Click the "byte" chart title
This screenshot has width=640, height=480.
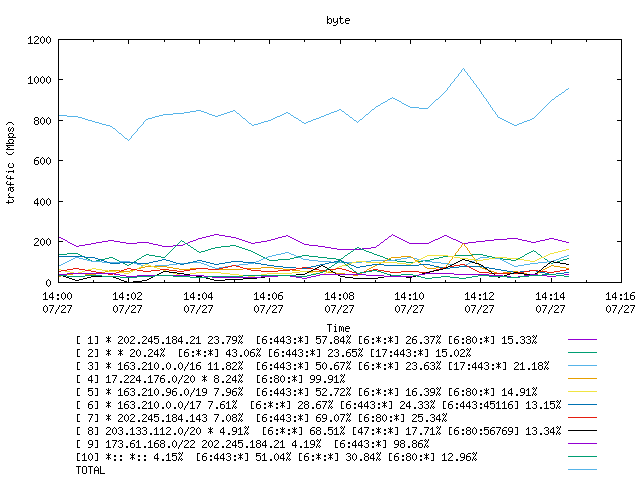click(x=338, y=20)
